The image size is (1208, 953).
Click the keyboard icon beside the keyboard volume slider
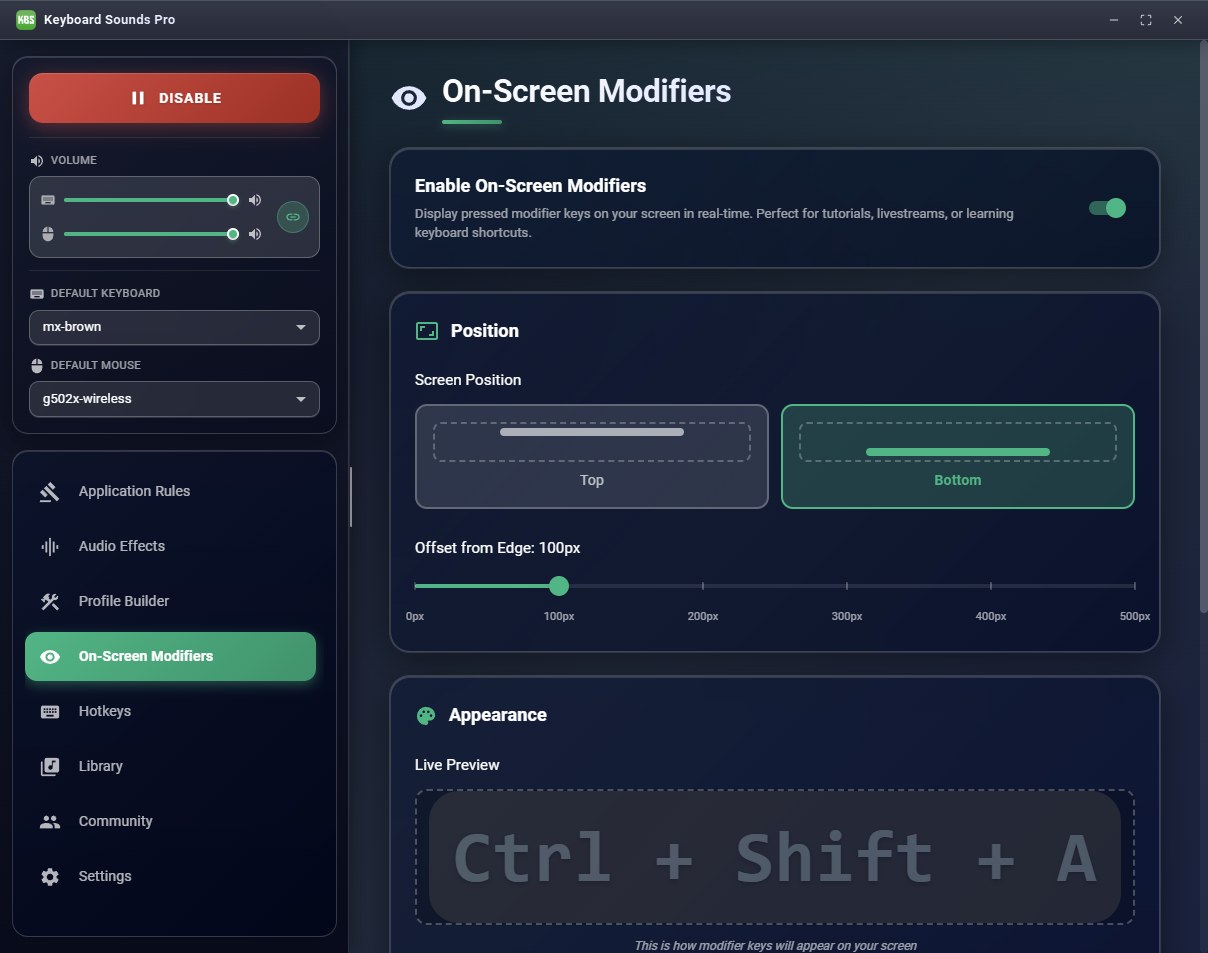pos(48,200)
